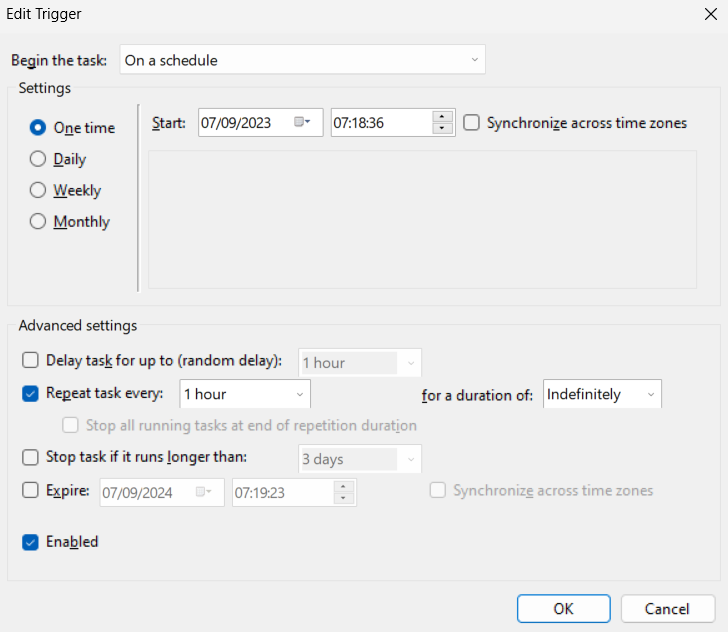The image size is (728, 632).
Task: Select the Daily radio button
Action: 38,159
